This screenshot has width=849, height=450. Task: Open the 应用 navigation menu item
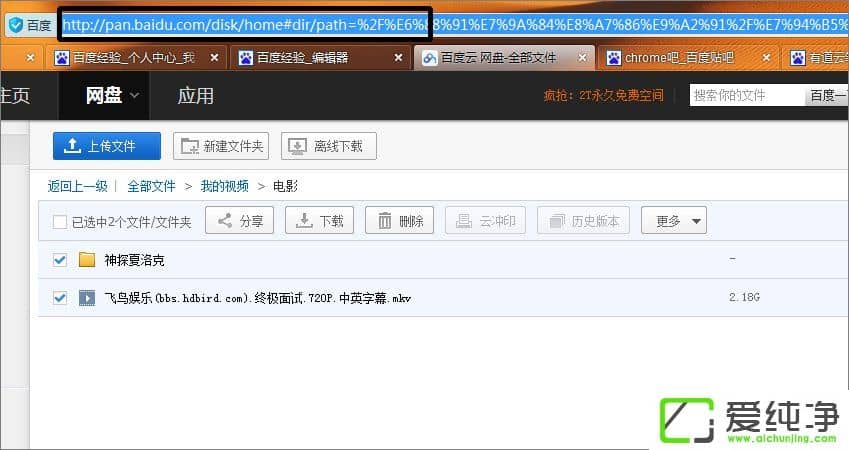click(x=195, y=96)
